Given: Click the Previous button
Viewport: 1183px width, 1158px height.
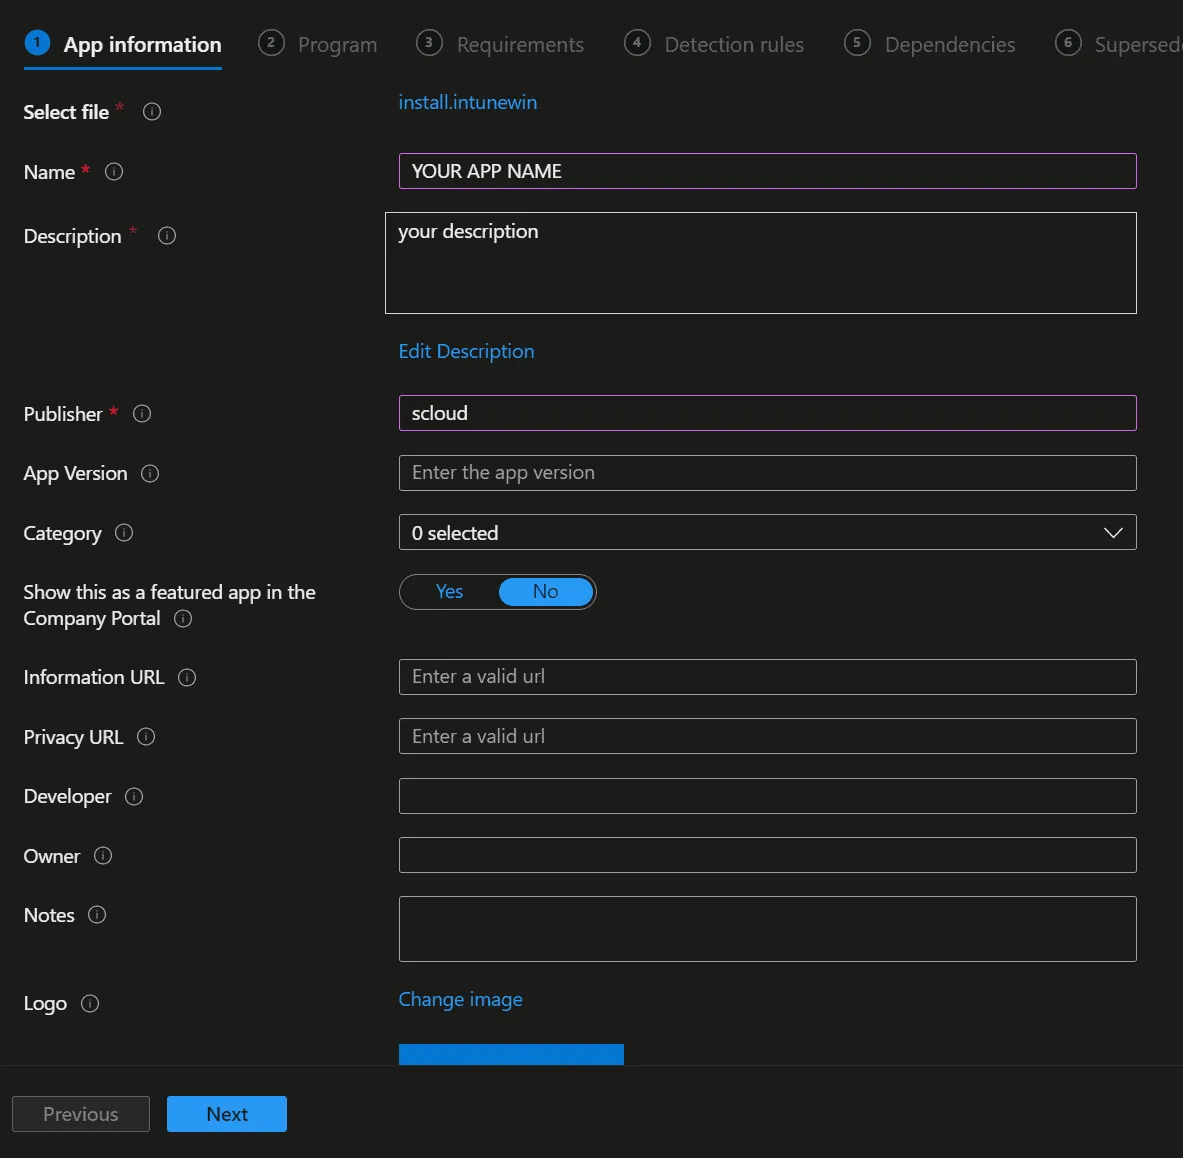Looking at the screenshot, I should 81,1113.
